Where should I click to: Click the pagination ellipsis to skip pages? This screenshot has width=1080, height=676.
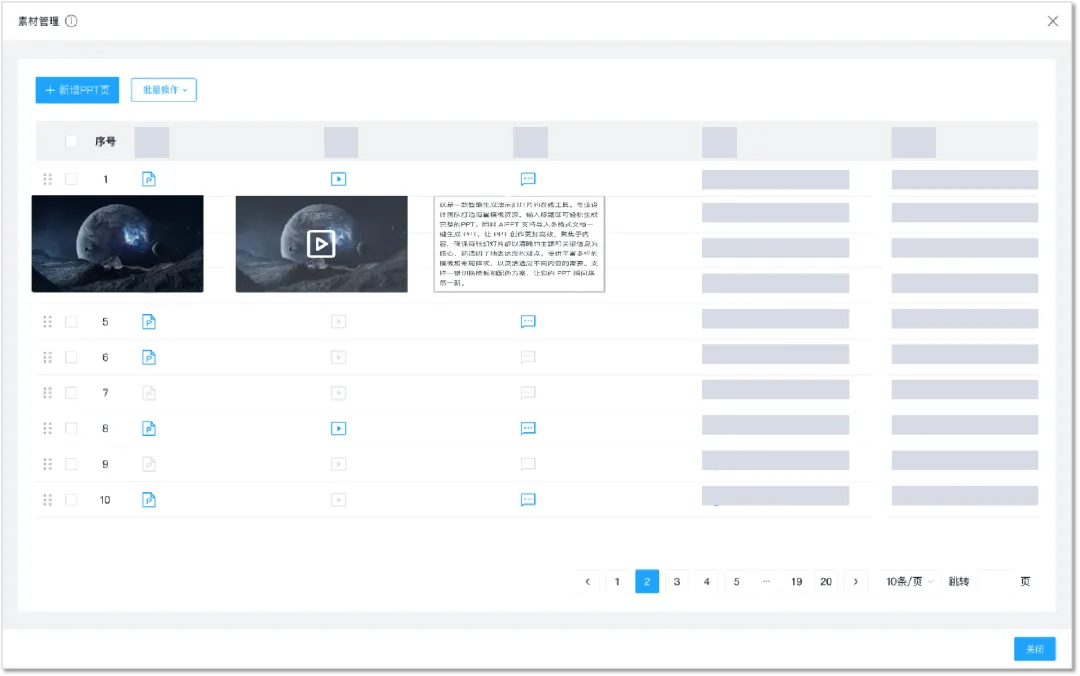tap(767, 582)
